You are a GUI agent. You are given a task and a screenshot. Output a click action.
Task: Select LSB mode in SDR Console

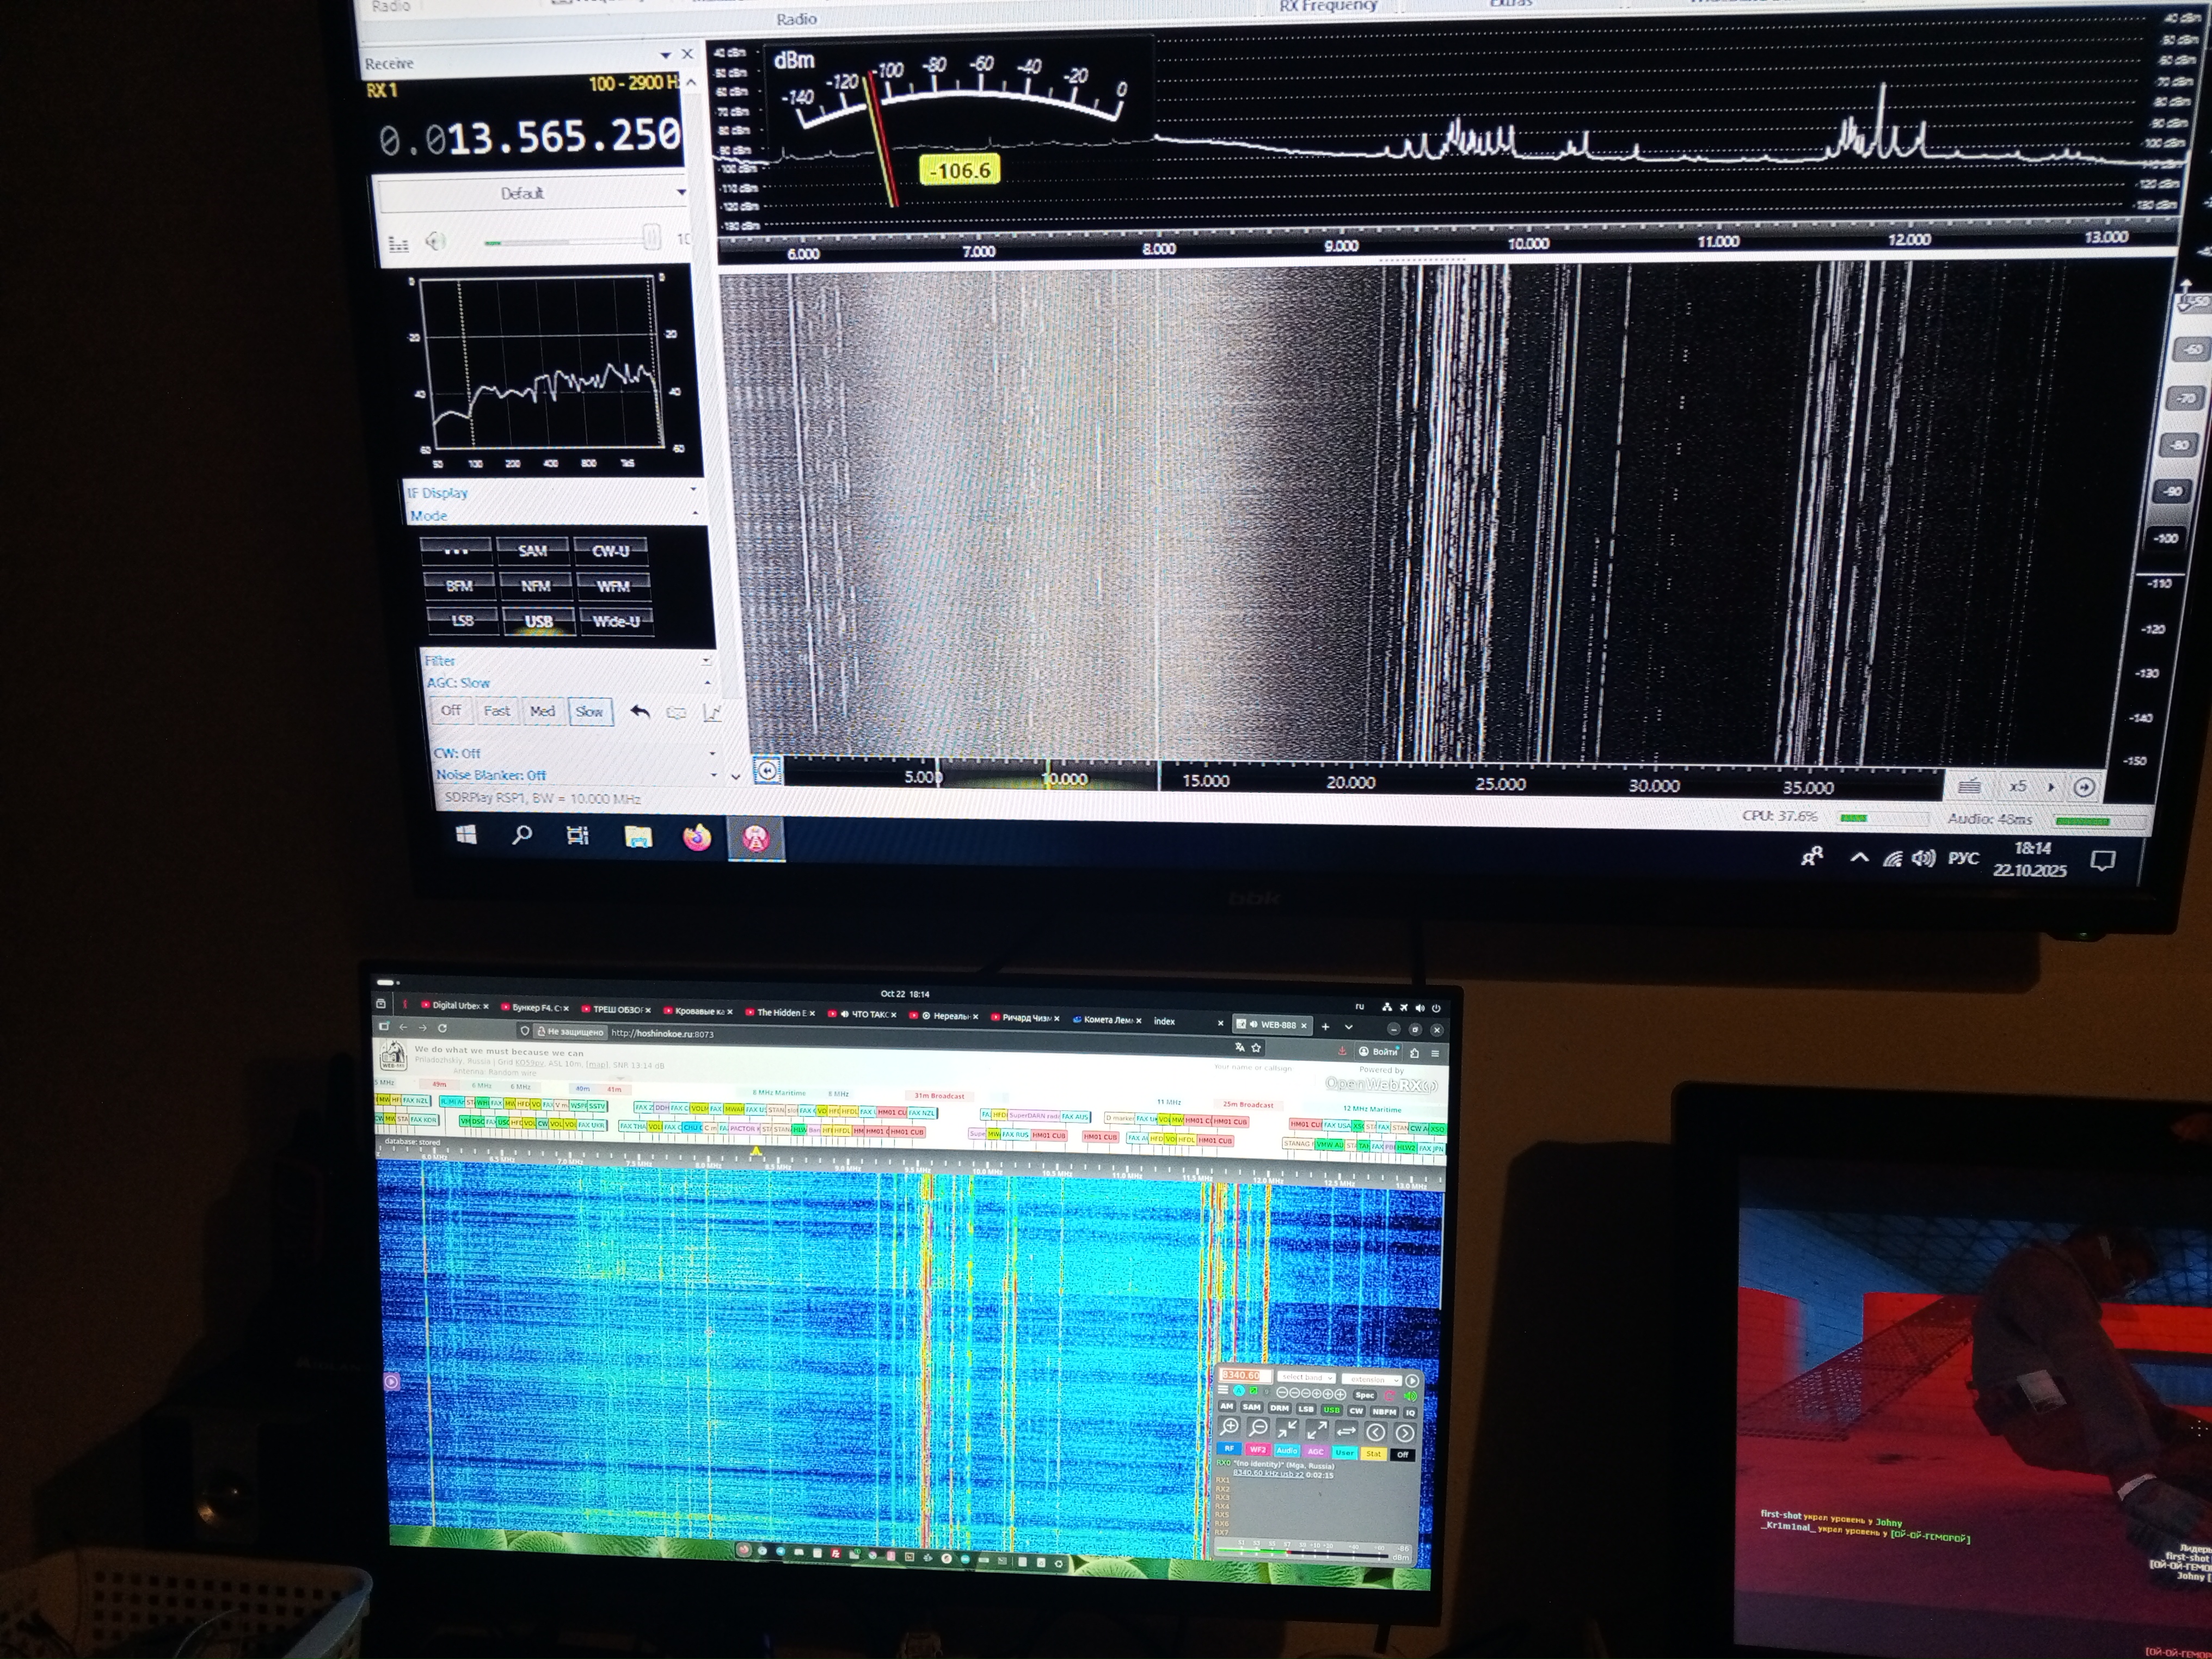coord(462,621)
